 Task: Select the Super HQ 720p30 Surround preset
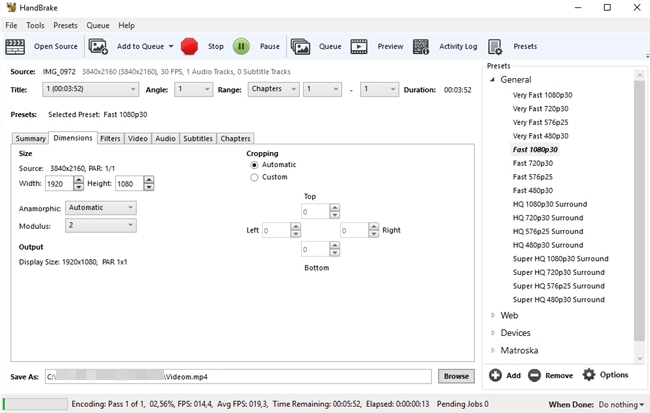point(558,272)
